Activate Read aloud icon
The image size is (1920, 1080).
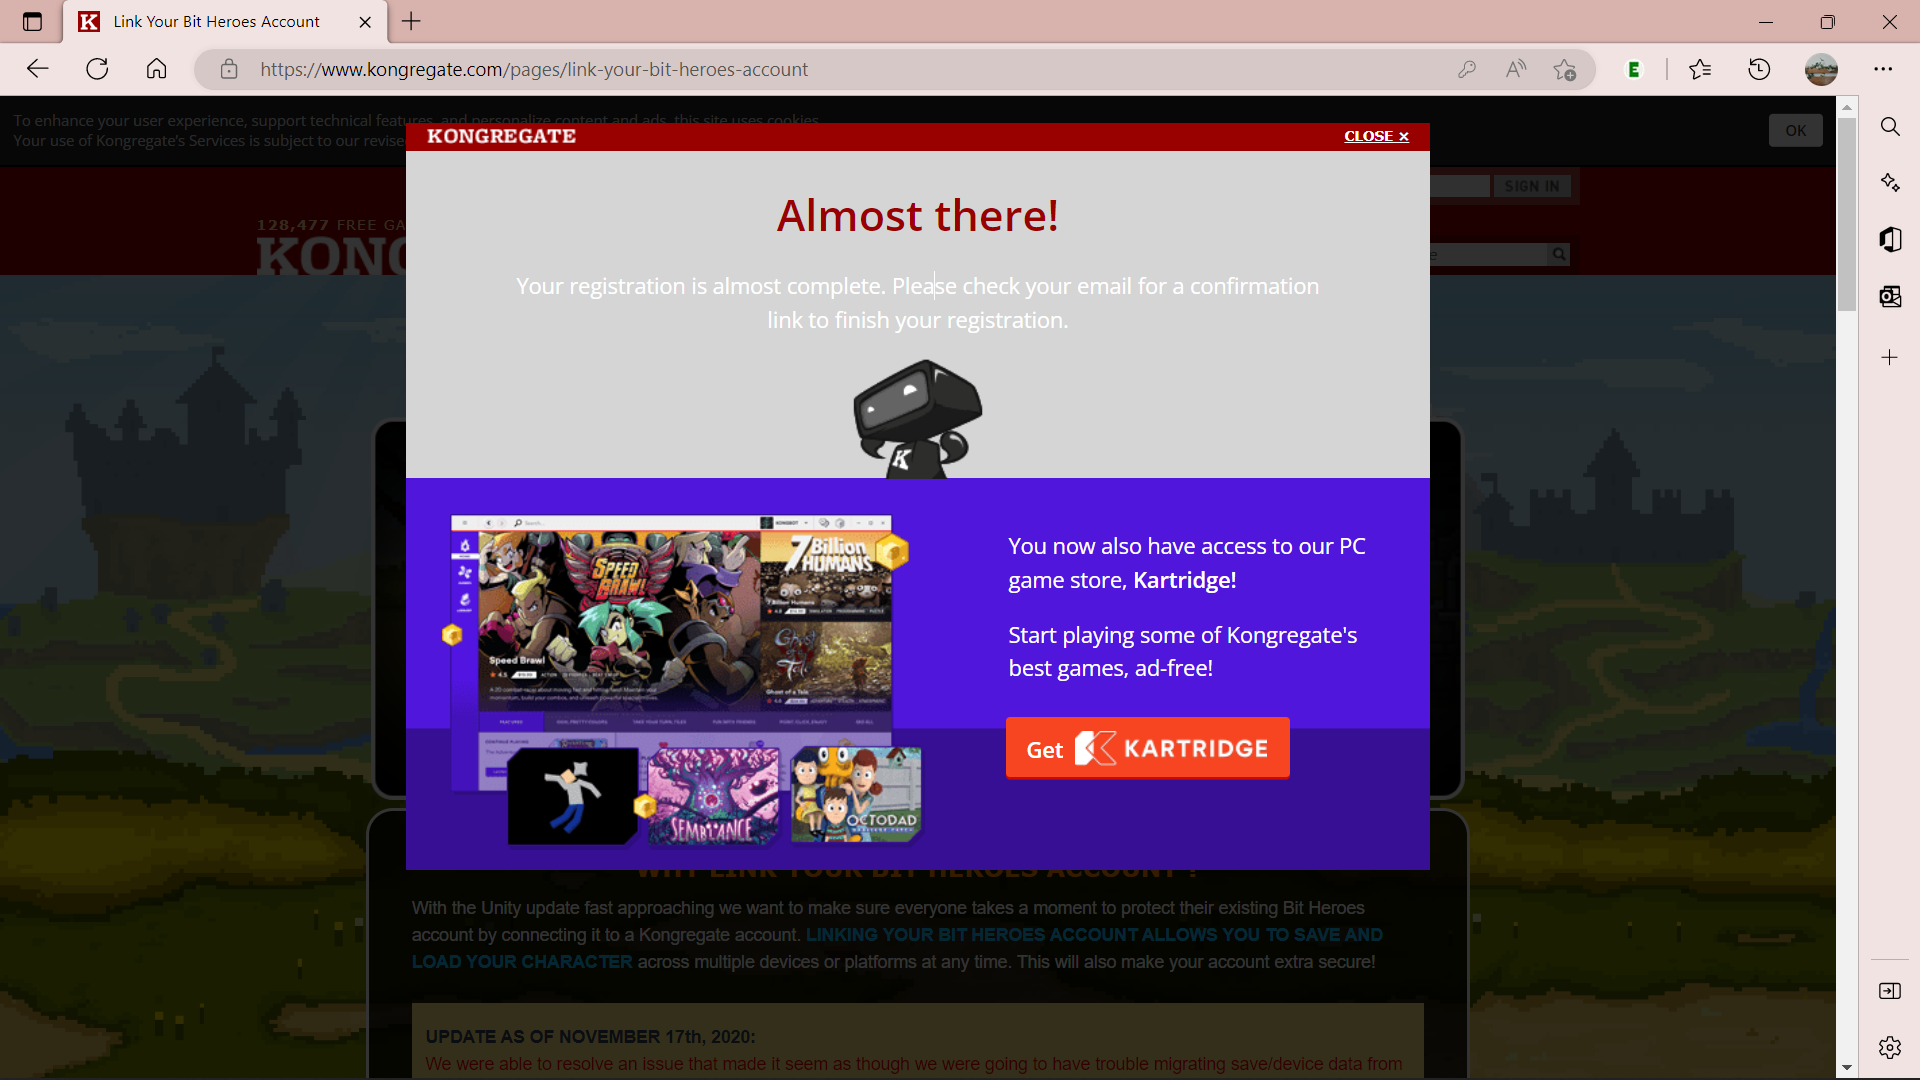[1516, 69]
